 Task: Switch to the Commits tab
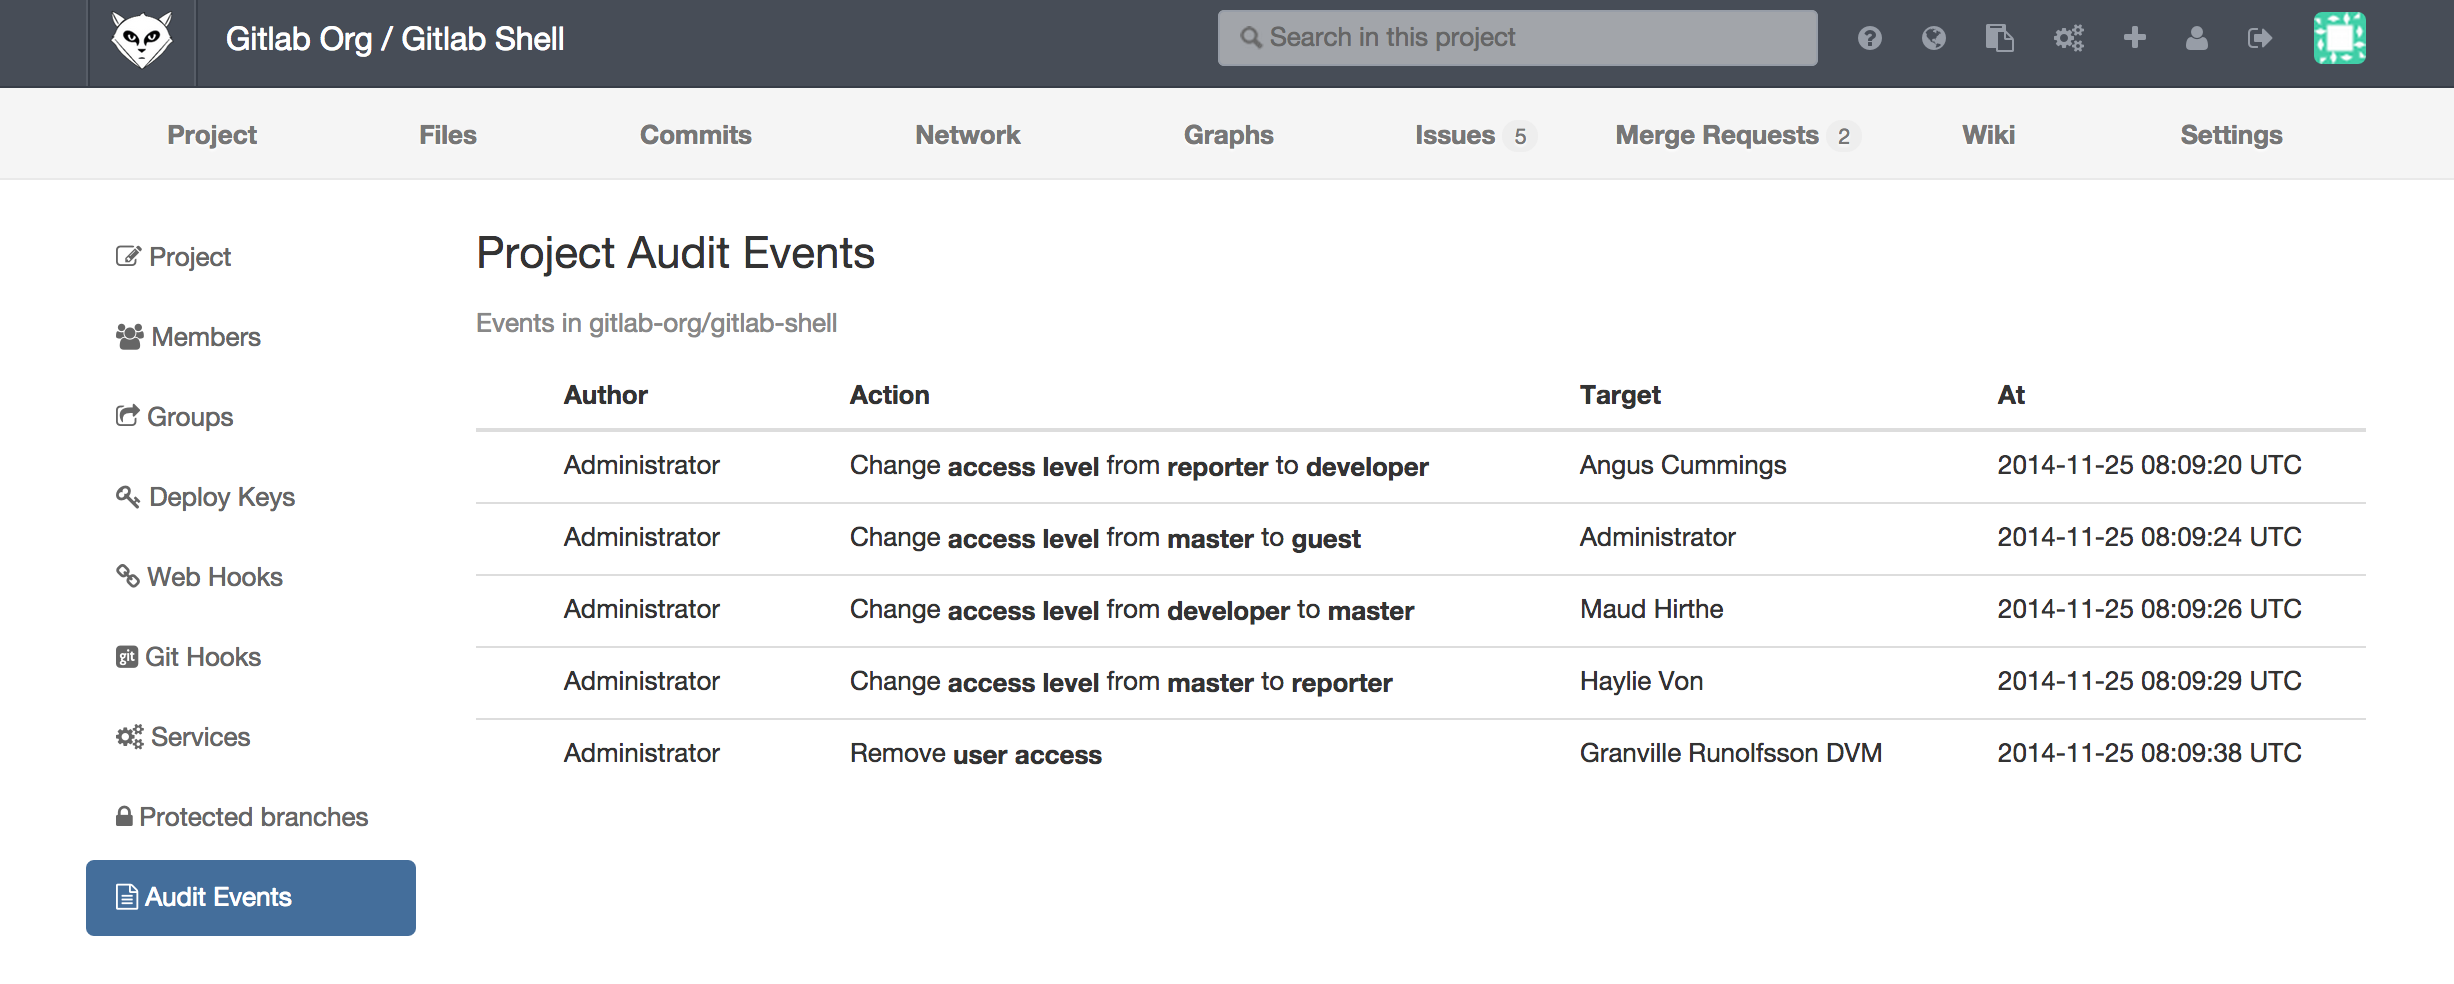tap(695, 134)
